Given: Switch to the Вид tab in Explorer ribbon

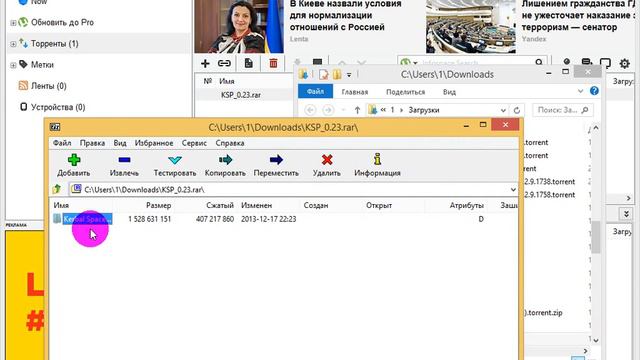Looking at the screenshot, I should pos(449,92).
